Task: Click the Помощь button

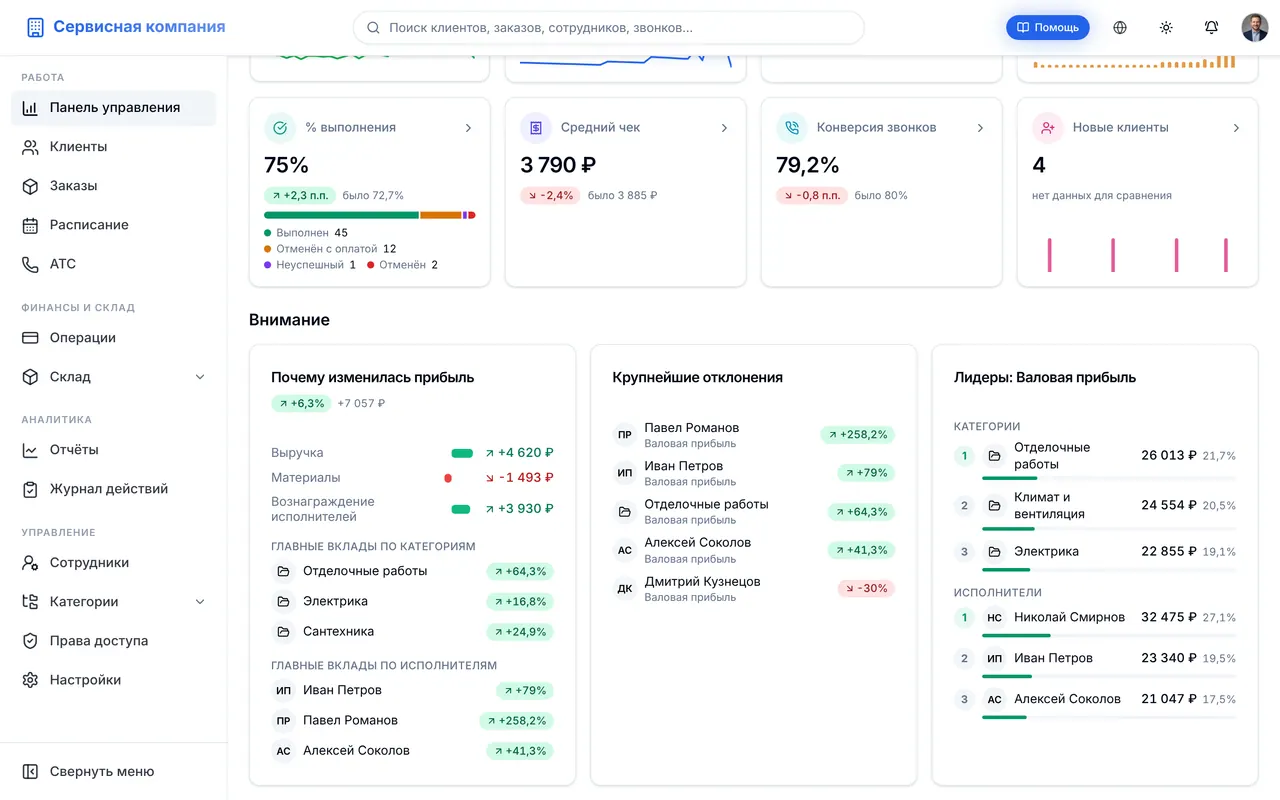Action: 1047,28
